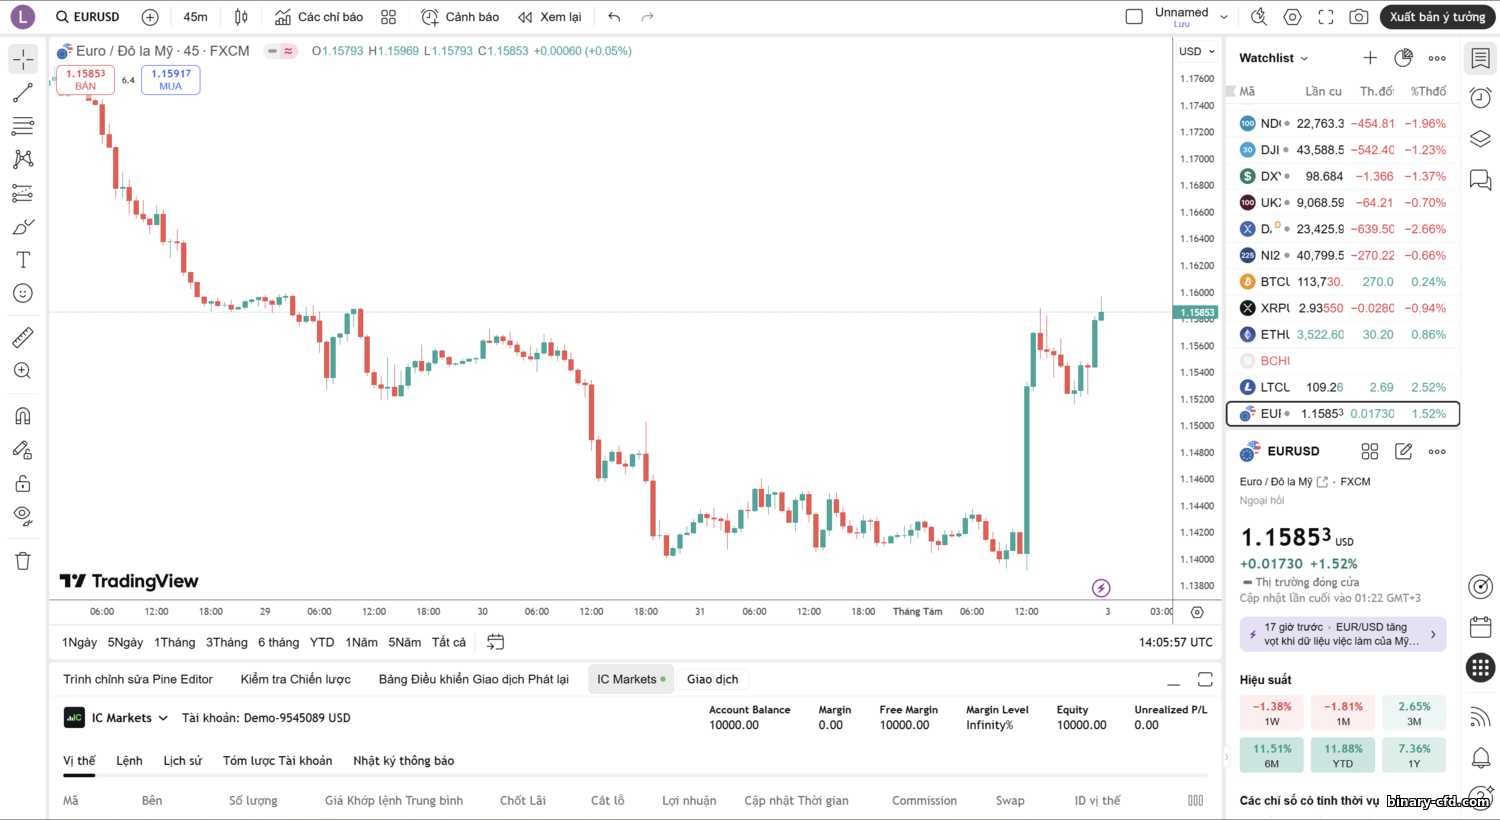Click the Xuất bản ý tưởng button

(x=1437, y=17)
